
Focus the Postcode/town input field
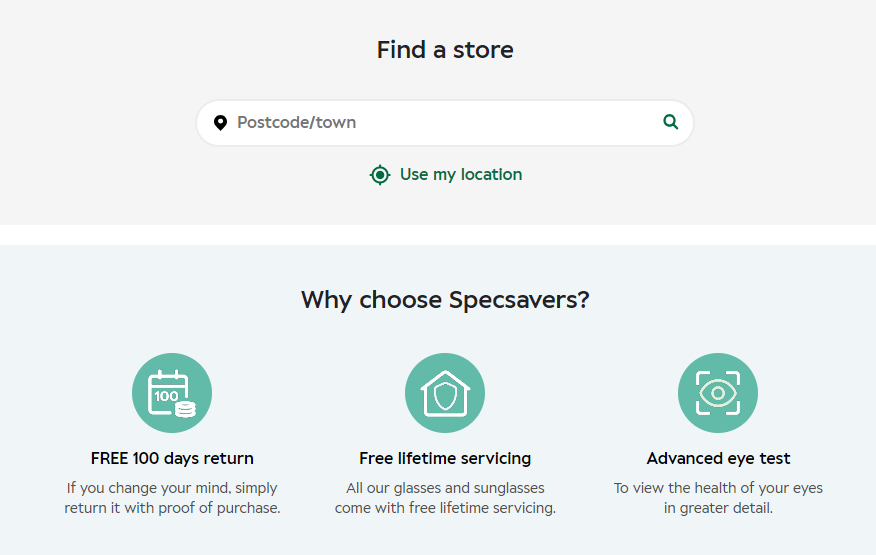[445, 123]
